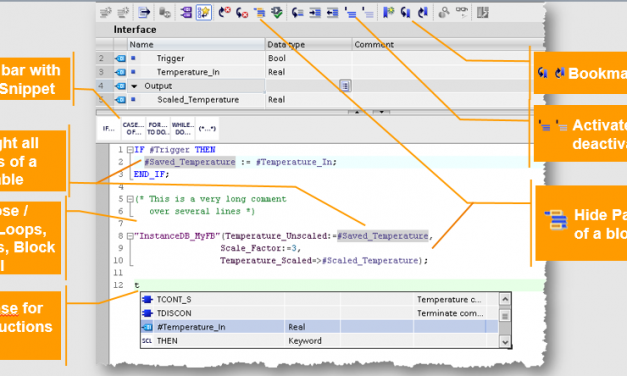Viewport: 627px width, 376px height.
Task: Click the navigate to line icon
Action: tap(298, 13)
